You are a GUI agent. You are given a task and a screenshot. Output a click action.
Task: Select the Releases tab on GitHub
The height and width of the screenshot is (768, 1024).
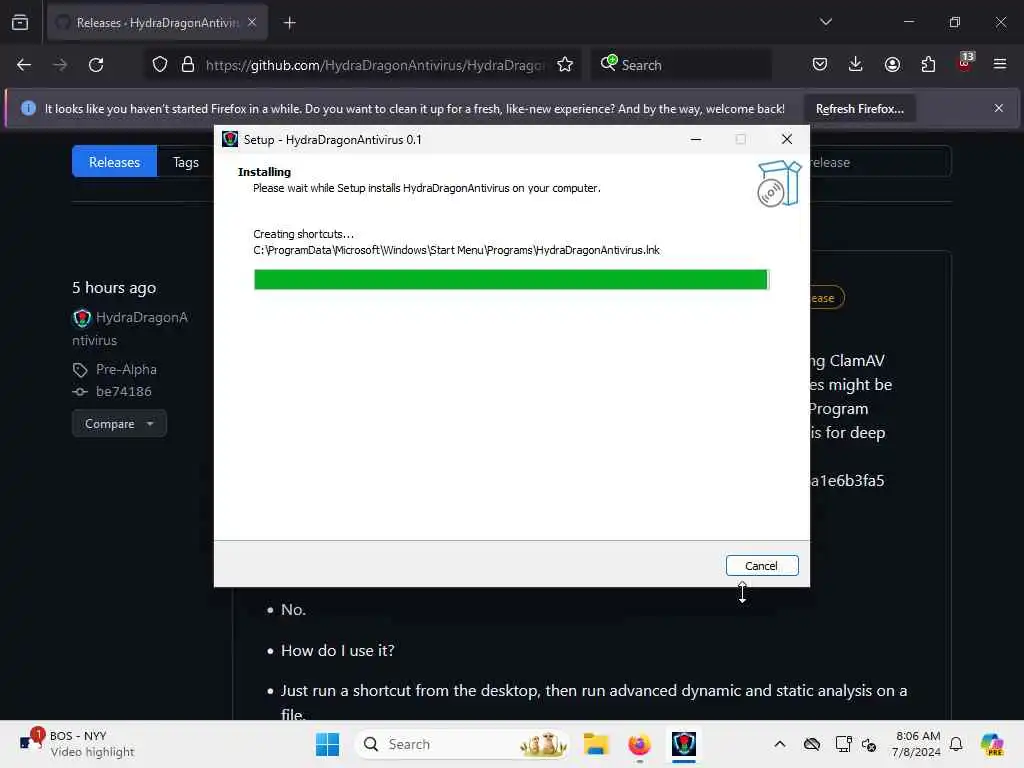tap(114, 162)
